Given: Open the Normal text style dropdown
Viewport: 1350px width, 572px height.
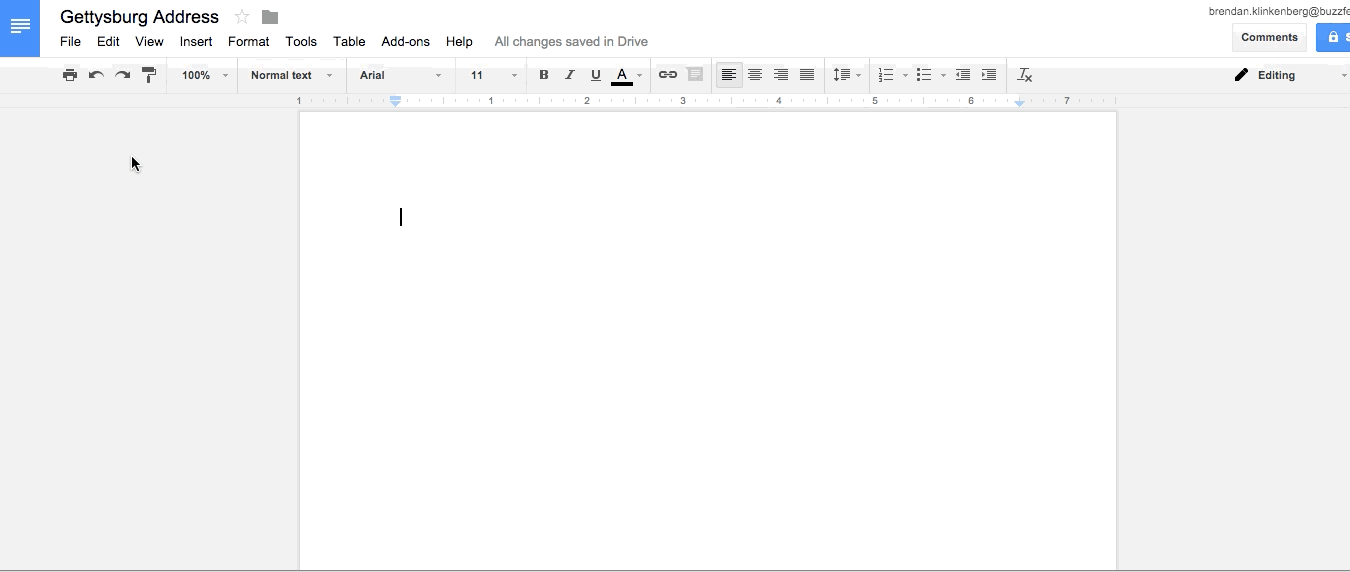Looking at the screenshot, I should 291,75.
